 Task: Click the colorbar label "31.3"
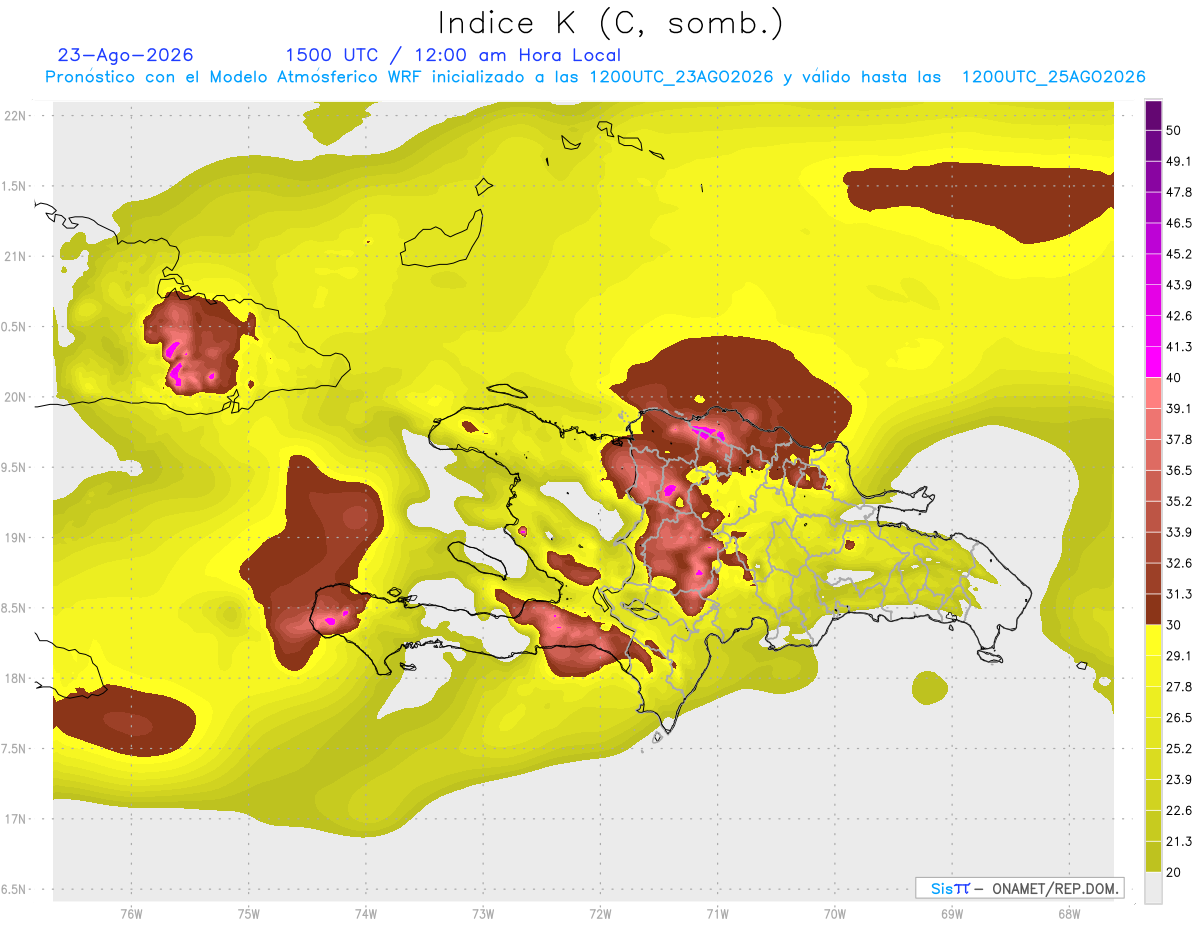click(x=1180, y=594)
